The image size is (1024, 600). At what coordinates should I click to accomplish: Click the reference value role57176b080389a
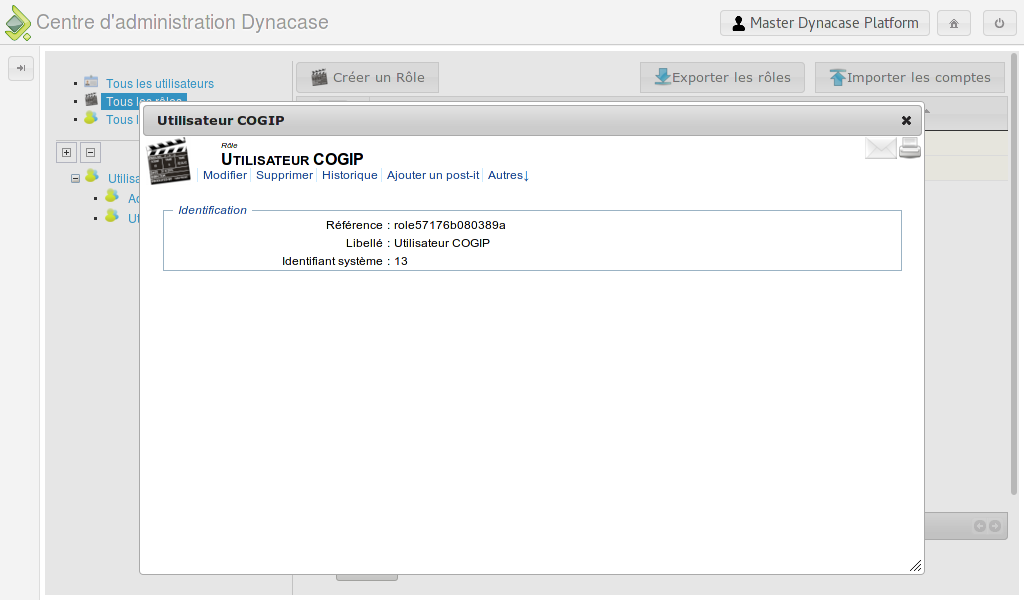click(449, 225)
